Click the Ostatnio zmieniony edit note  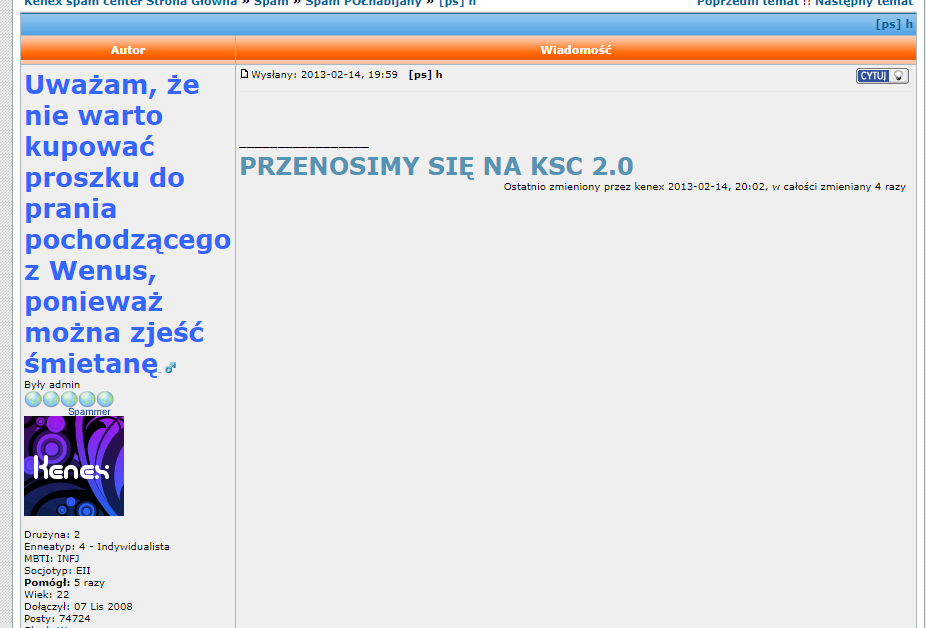pos(704,187)
